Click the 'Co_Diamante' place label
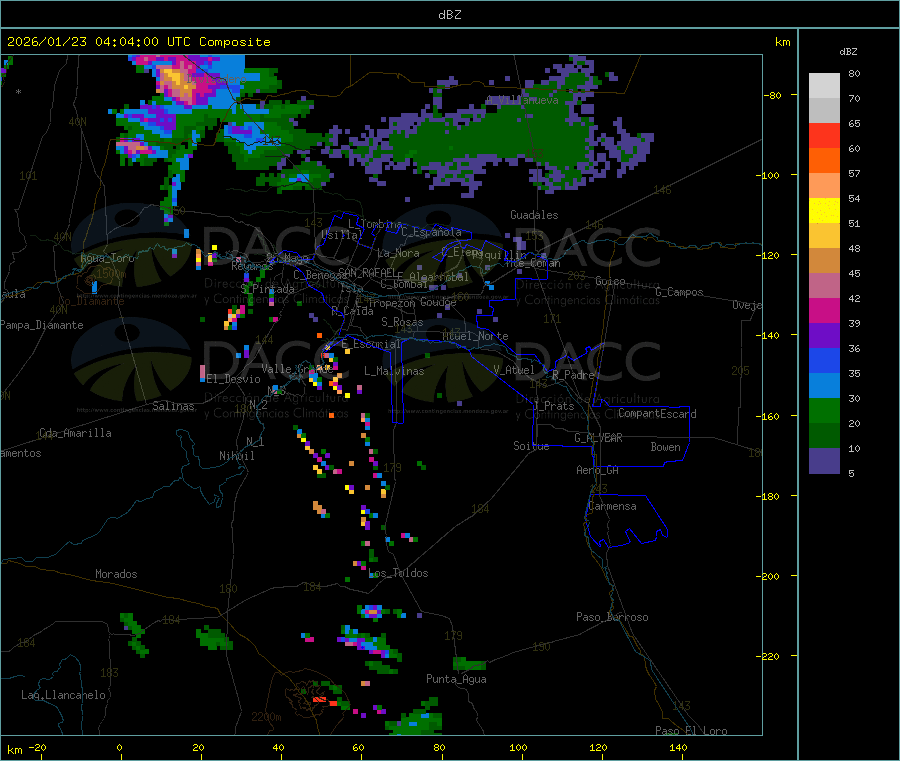Viewport: 900px width, 761px height. tap(91, 301)
